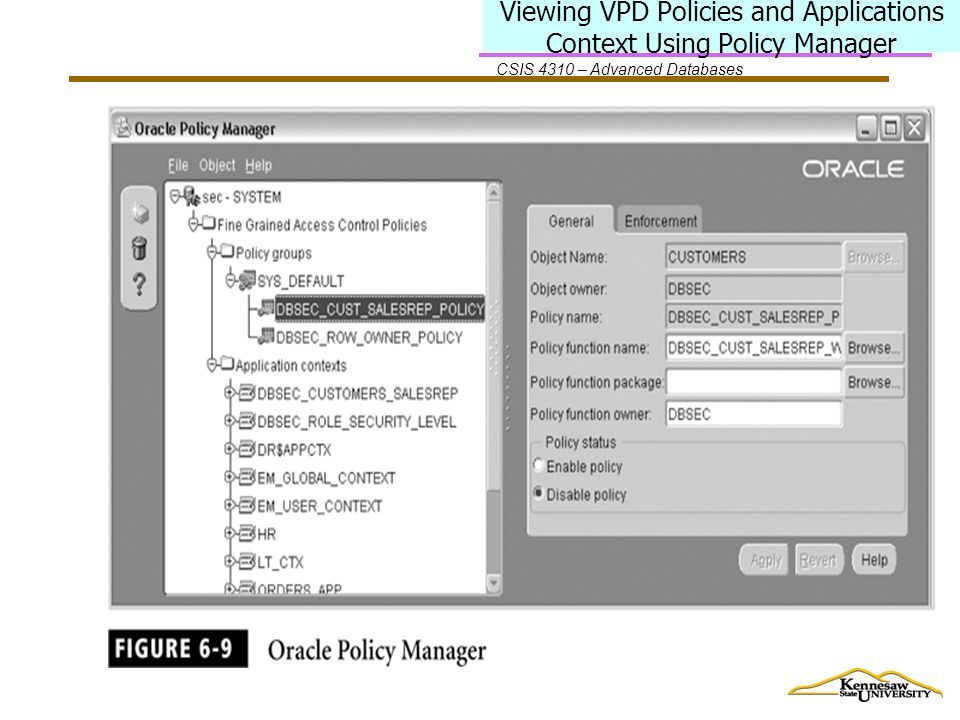Image resolution: width=960 pixels, height=720 pixels.
Task: Click the DR$APPCTX context icon
Action: click(247, 449)
